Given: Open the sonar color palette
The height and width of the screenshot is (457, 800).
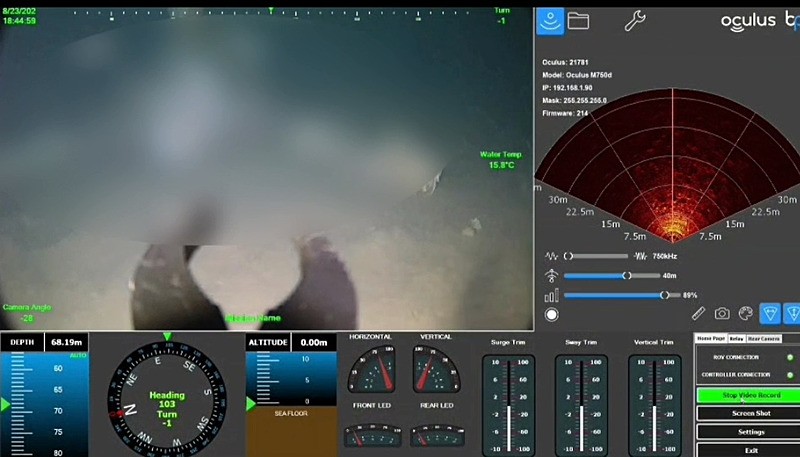Looking at the screenshot, I should pos(744,314).
